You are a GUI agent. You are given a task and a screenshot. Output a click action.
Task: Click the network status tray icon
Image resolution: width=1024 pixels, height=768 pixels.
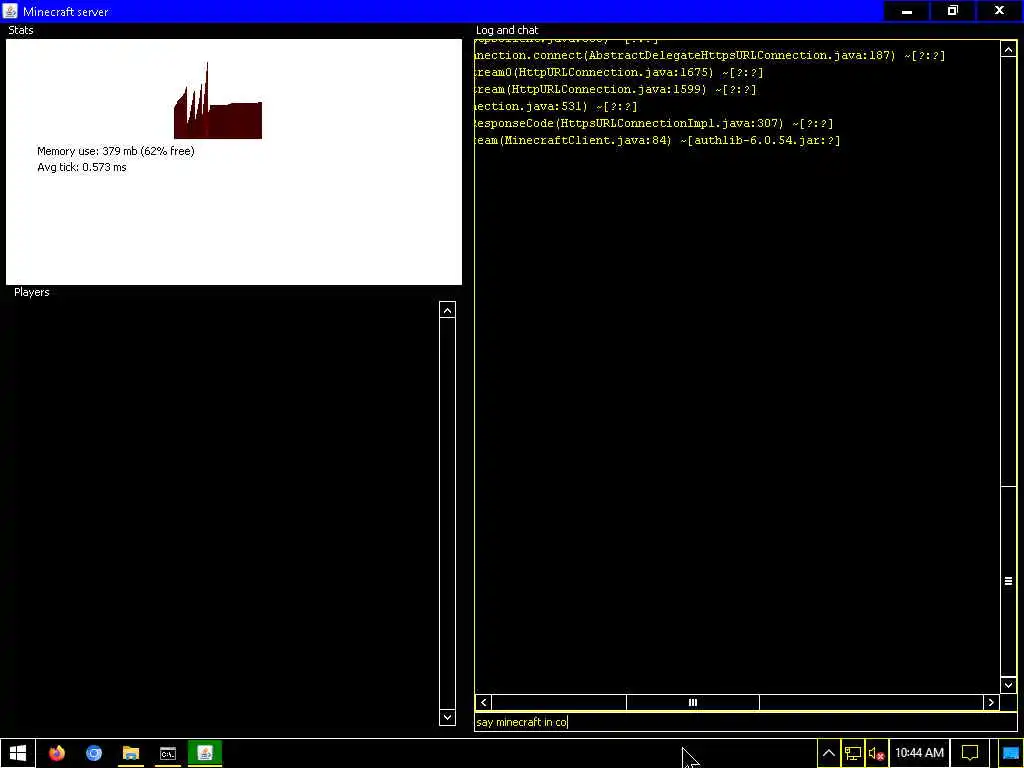[x=852, y=753]
